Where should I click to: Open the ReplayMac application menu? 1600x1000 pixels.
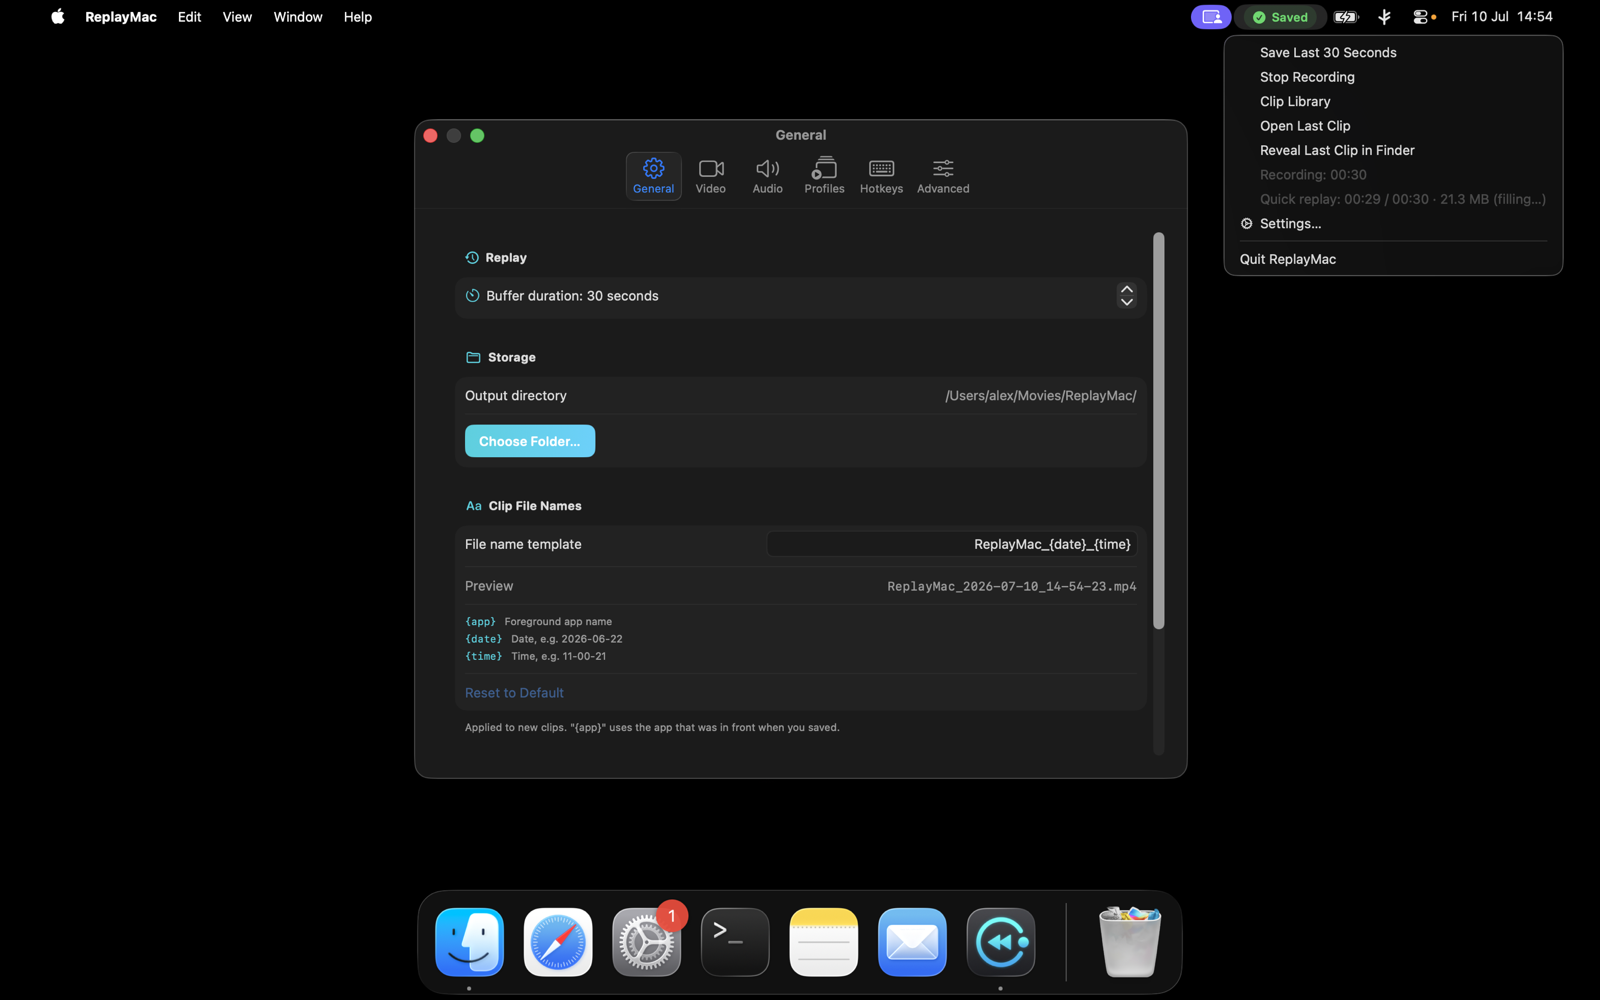(121, 17)
